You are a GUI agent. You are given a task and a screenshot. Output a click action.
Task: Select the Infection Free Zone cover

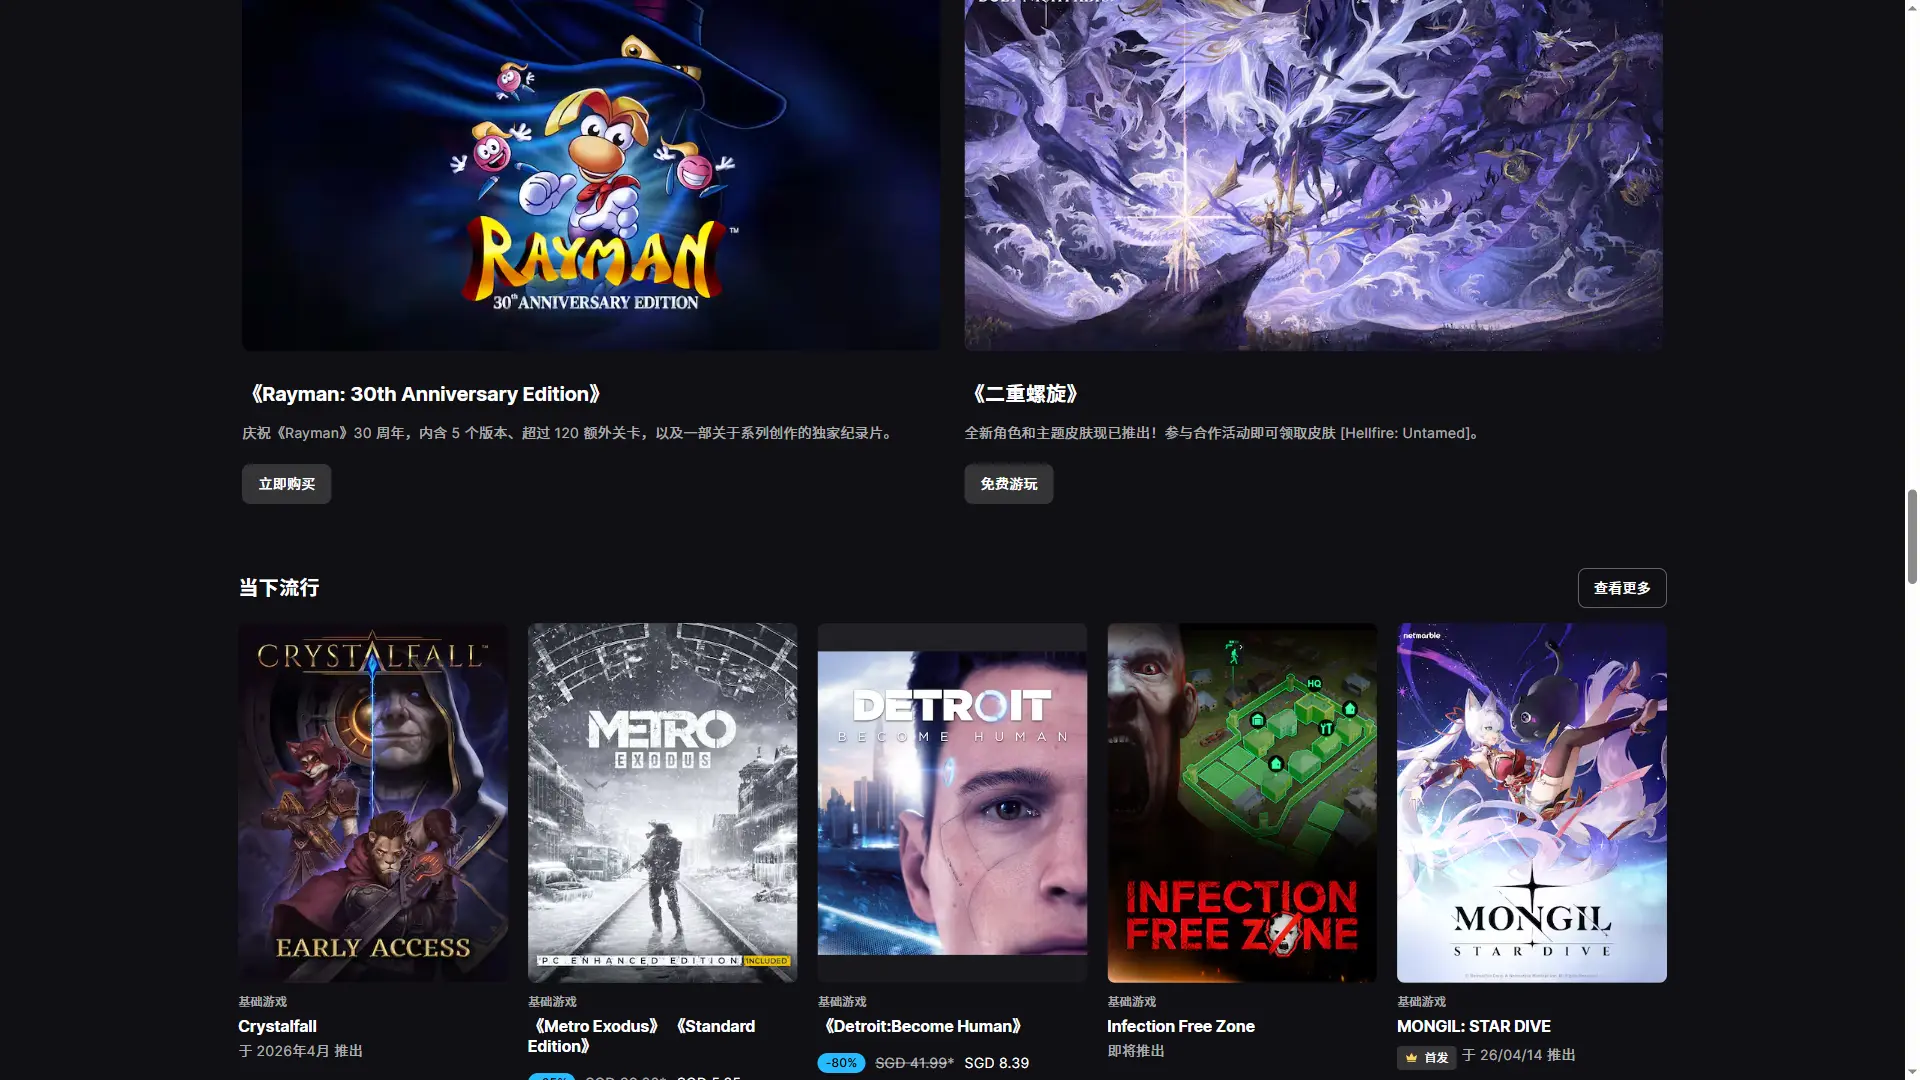click(1241, 802)
